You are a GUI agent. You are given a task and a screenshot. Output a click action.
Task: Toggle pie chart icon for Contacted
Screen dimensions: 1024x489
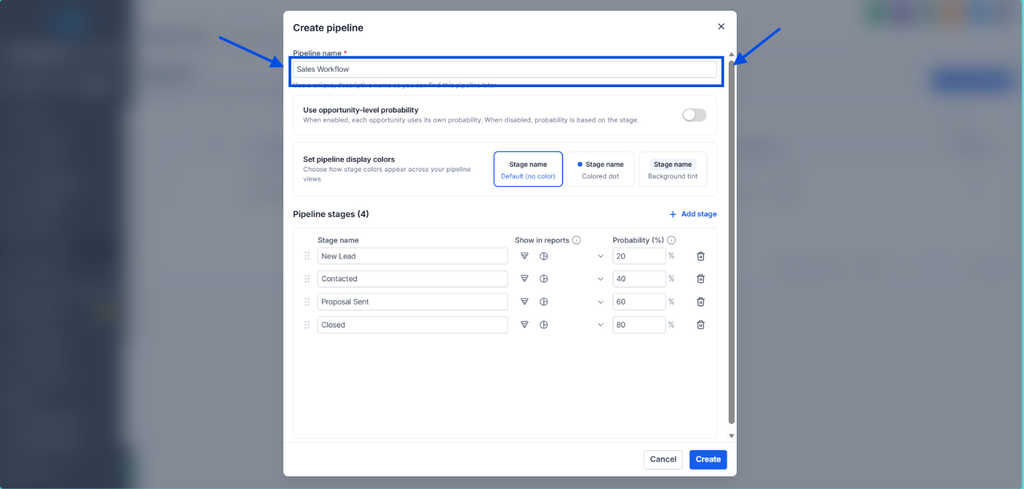543,279
